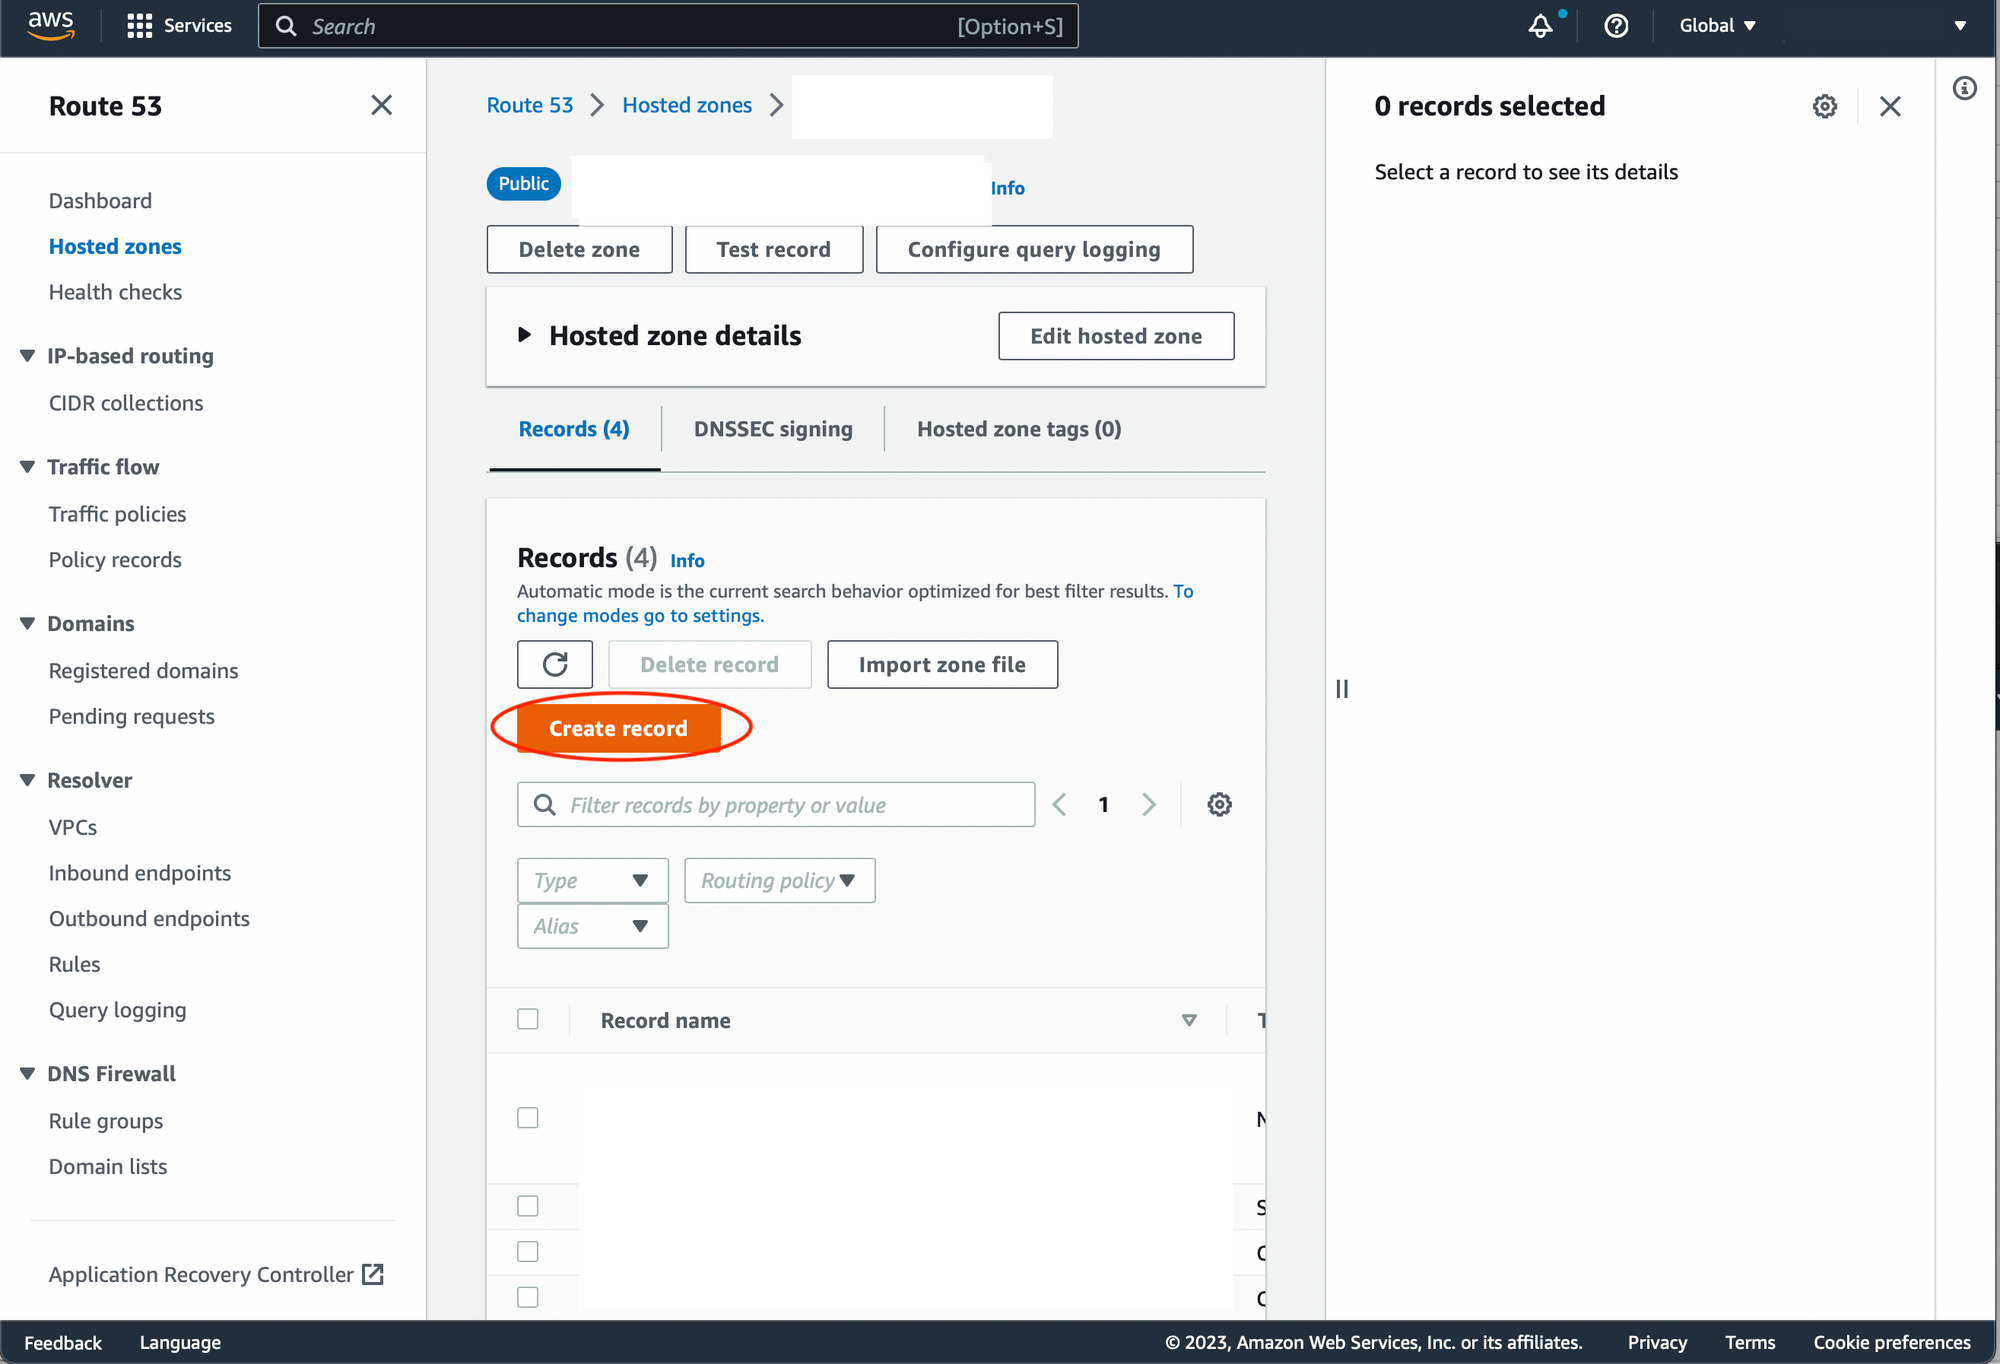Click Configure query logging button

coord(1034,249)
